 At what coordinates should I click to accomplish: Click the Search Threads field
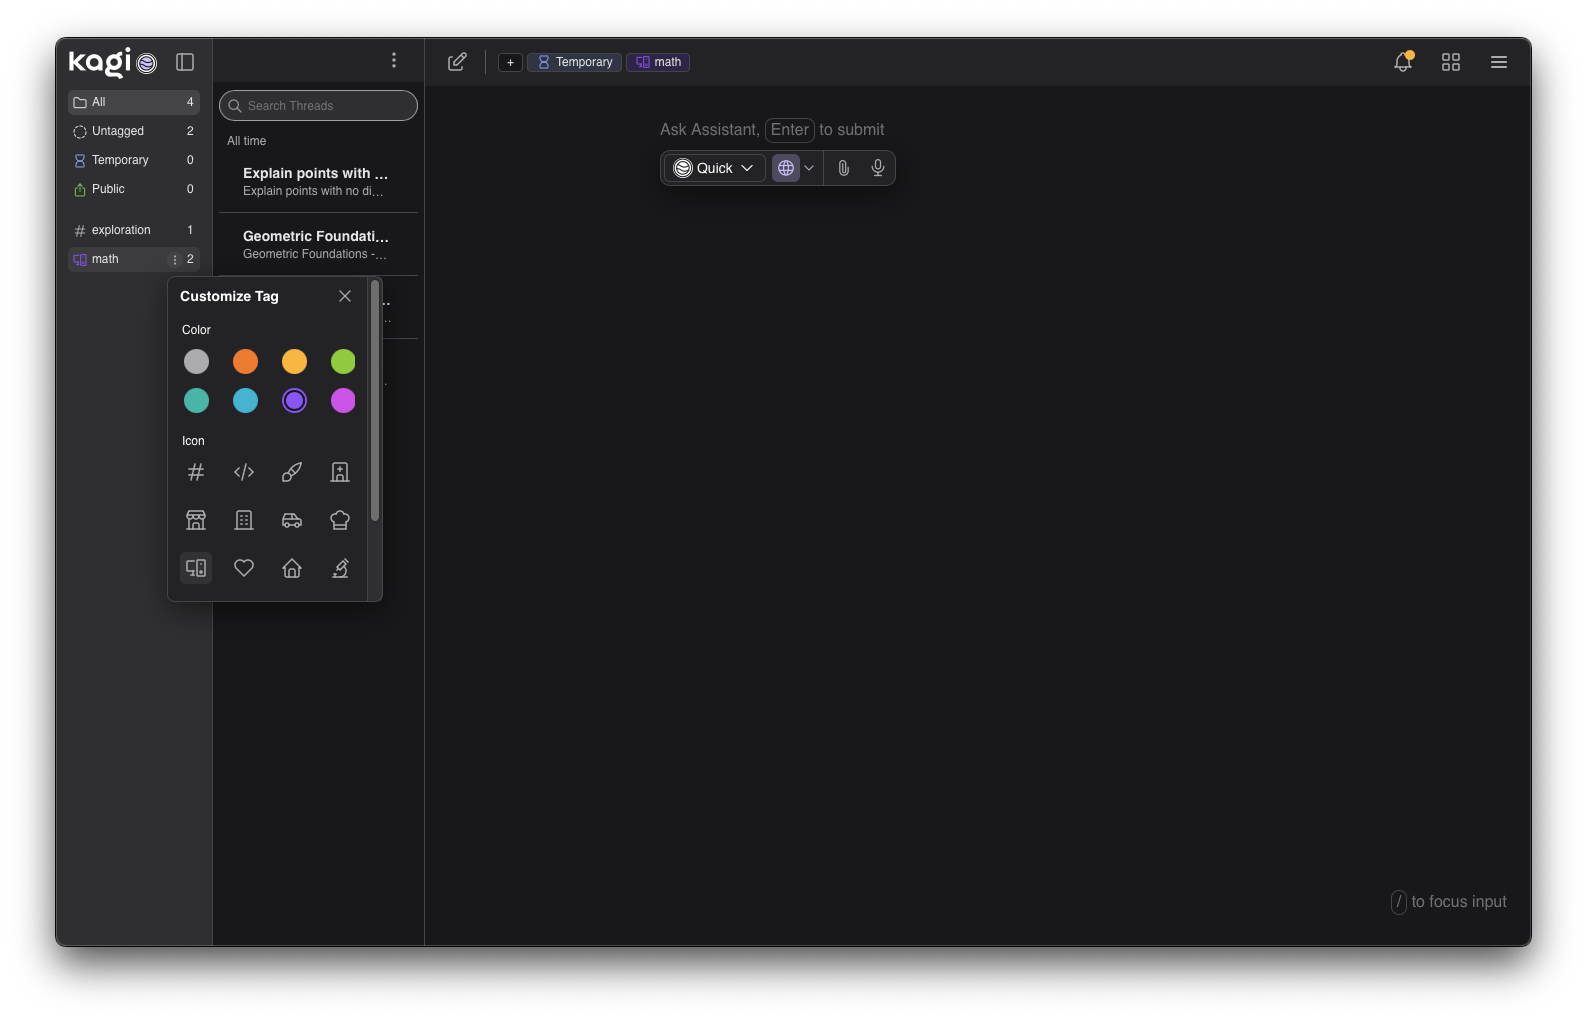point(319,106)
